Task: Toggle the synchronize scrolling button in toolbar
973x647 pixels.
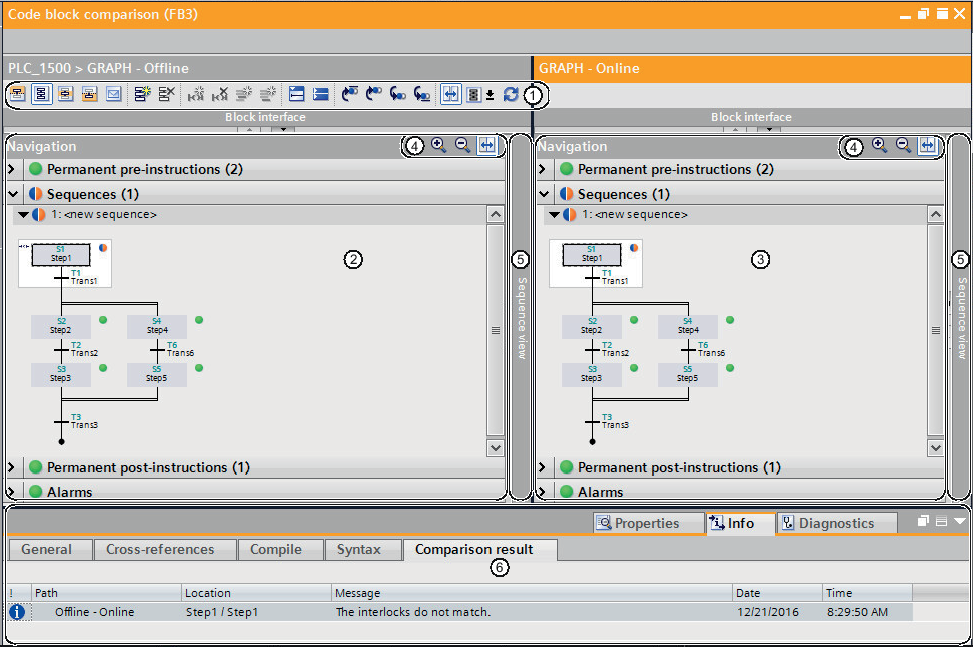Action: tap(450, 94)
